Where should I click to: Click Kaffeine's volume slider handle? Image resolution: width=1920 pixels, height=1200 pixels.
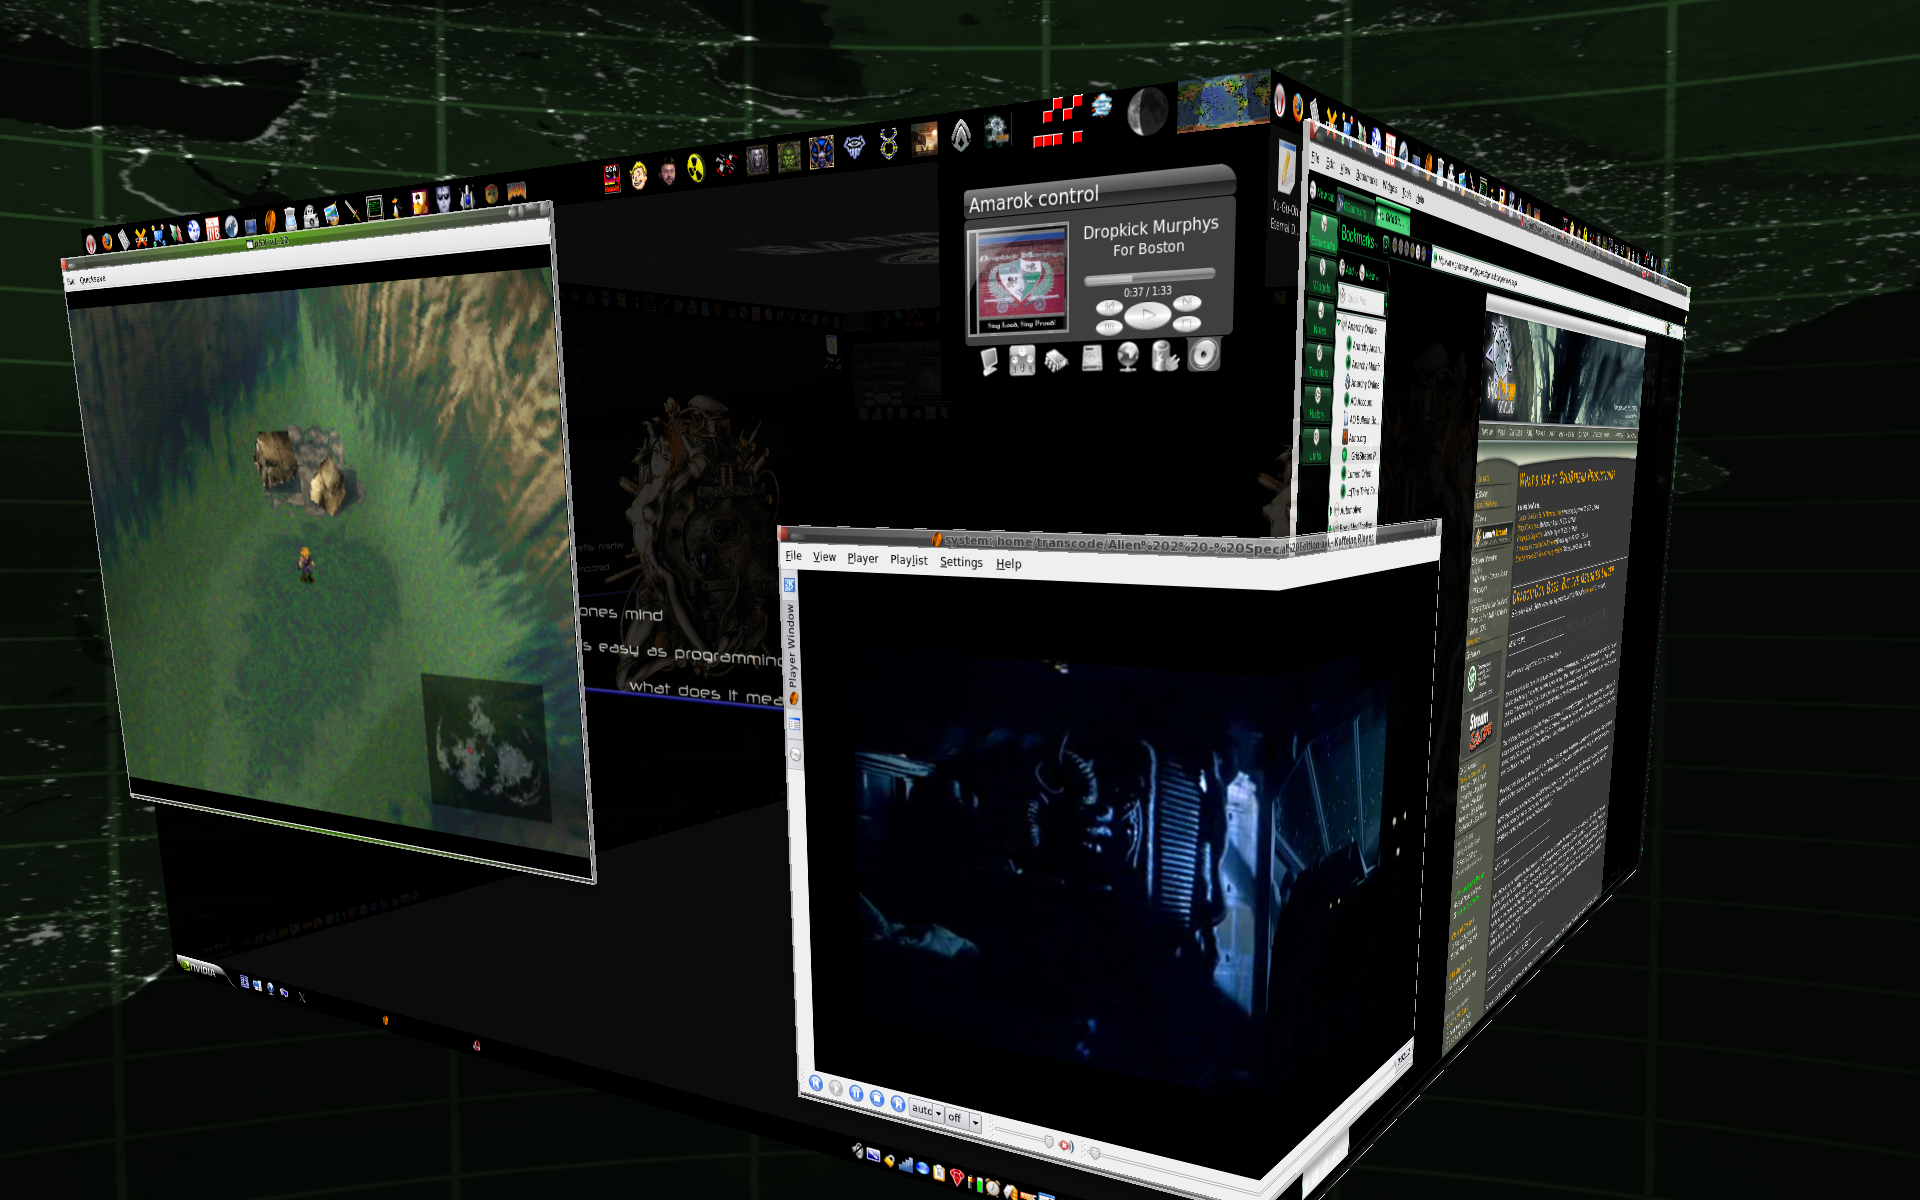1048,1141
